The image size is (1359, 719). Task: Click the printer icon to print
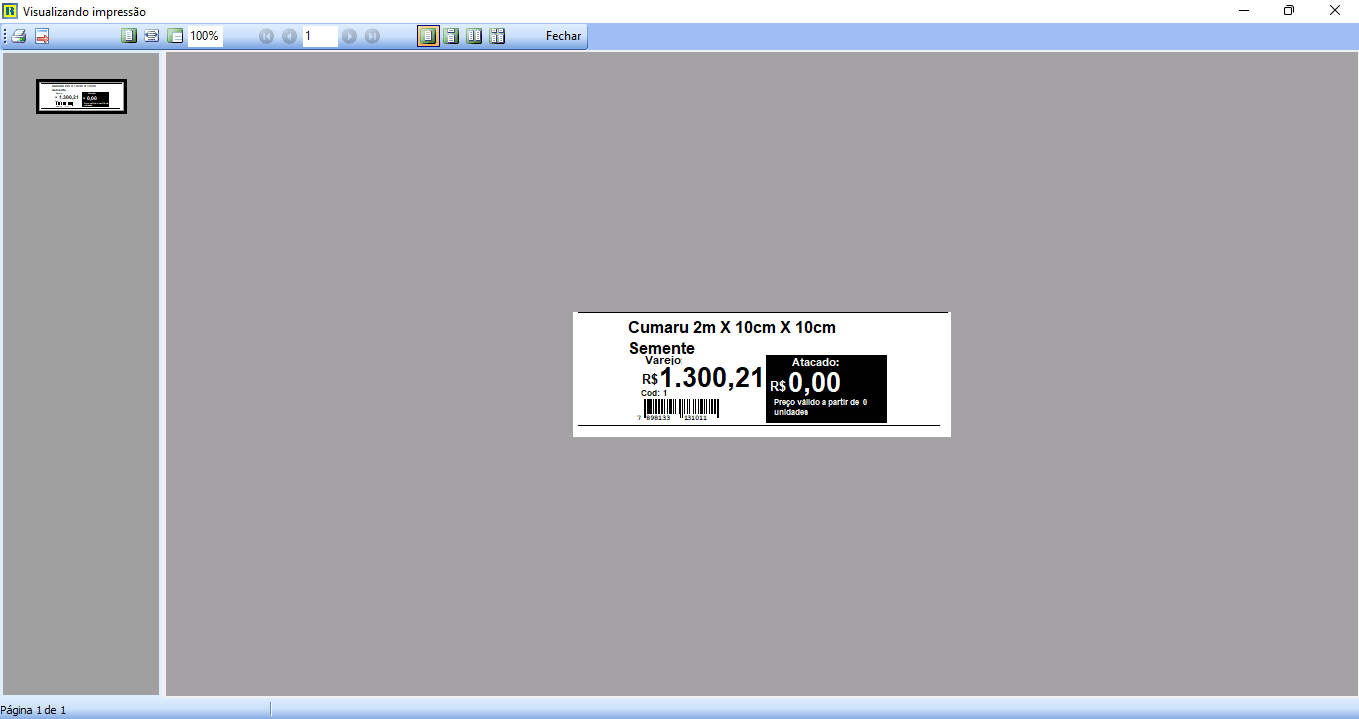[18, 36]
